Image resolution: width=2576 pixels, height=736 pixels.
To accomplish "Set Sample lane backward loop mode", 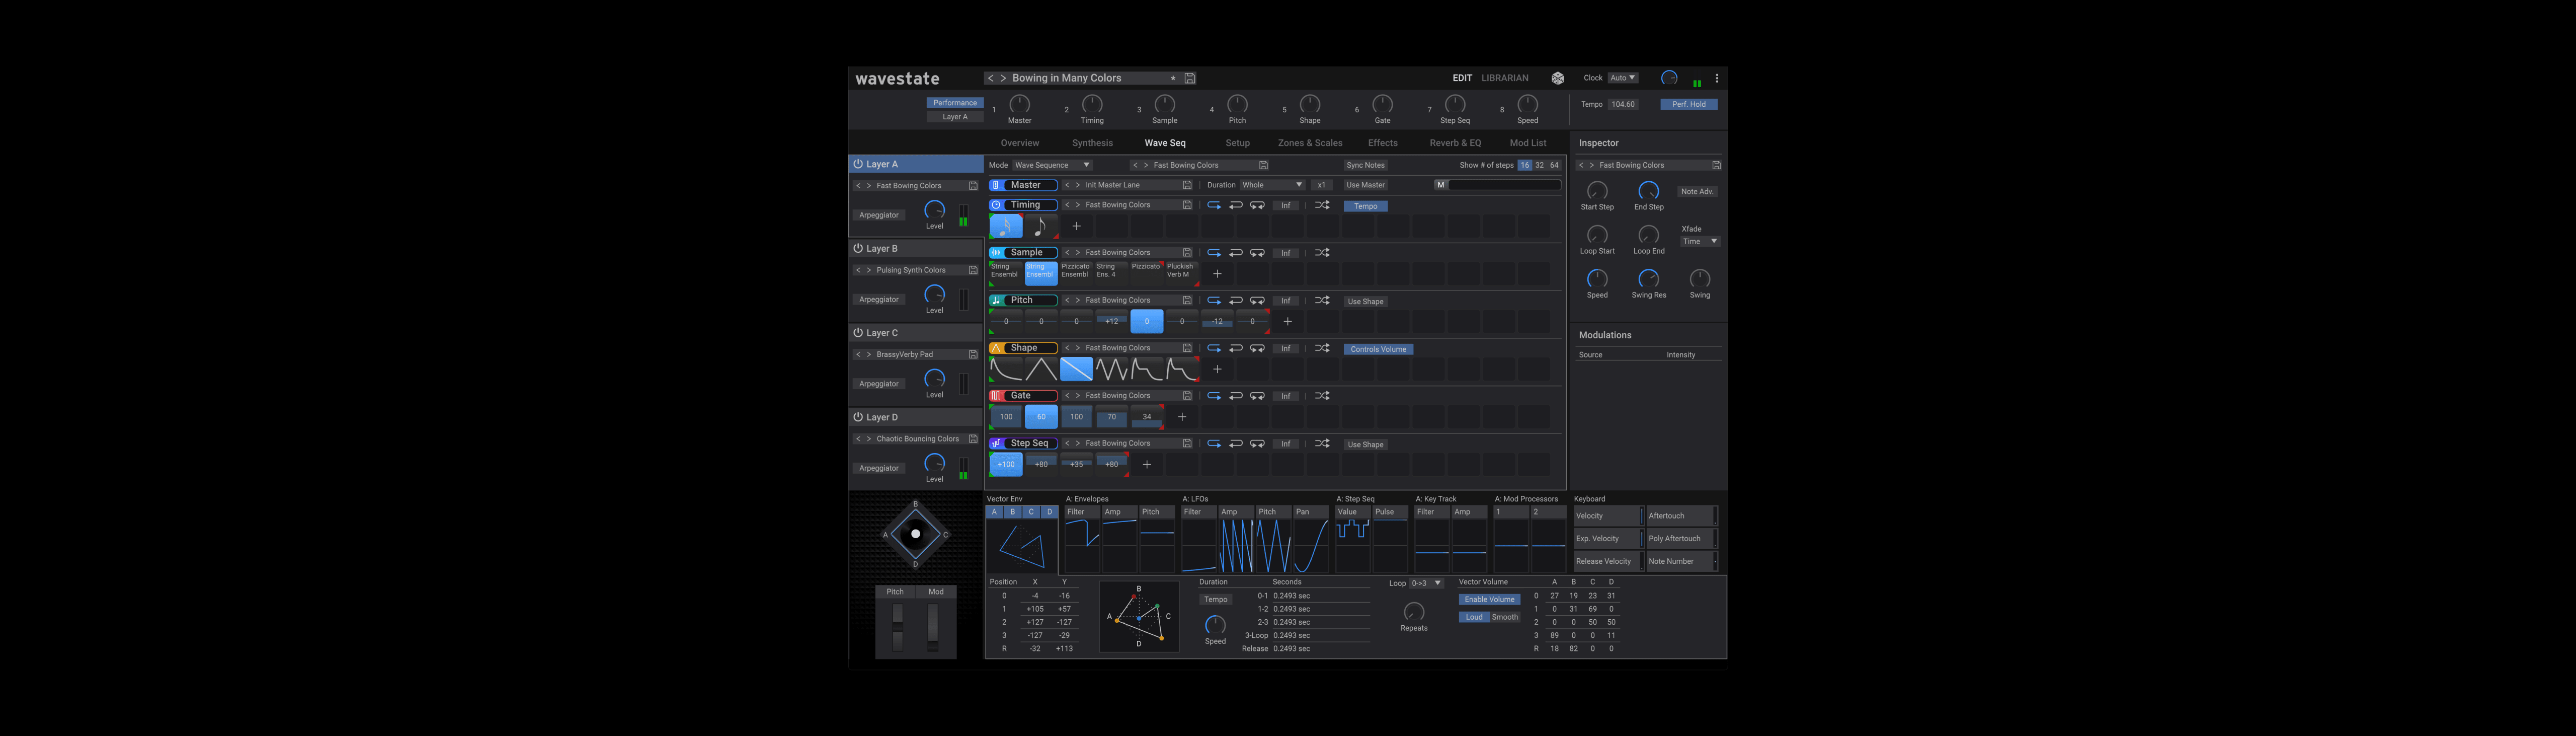I will [x=1236, y=253].
